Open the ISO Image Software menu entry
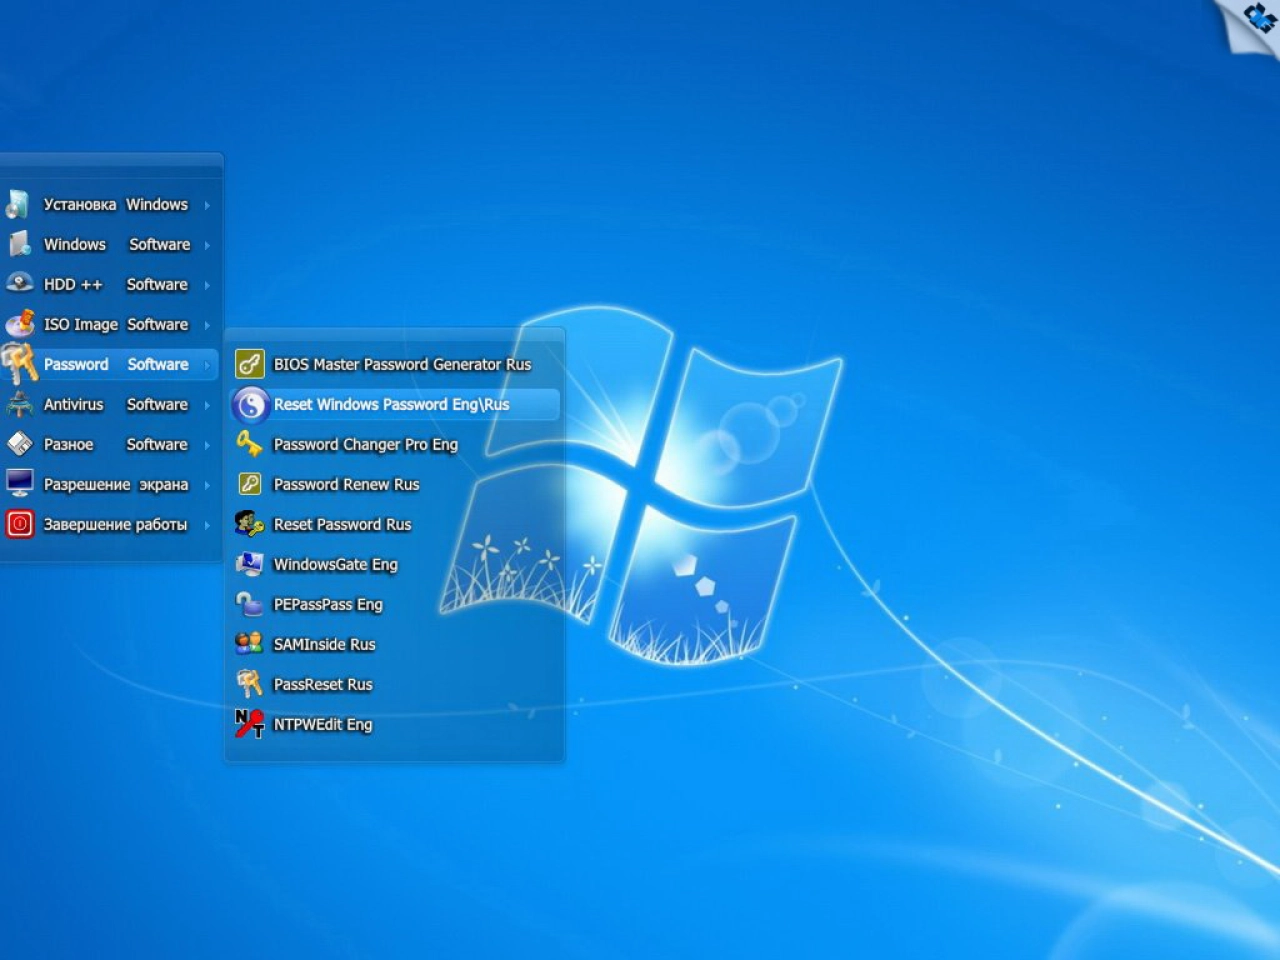 (x=110, y=324)
